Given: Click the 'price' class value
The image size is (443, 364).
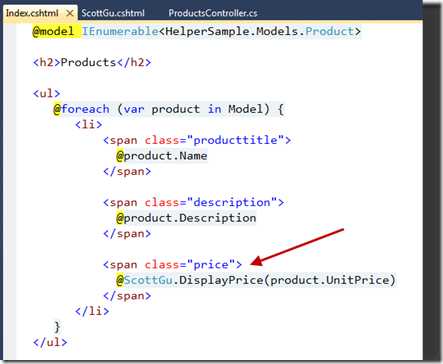Looking at the screenshot, I should point(211,265).
